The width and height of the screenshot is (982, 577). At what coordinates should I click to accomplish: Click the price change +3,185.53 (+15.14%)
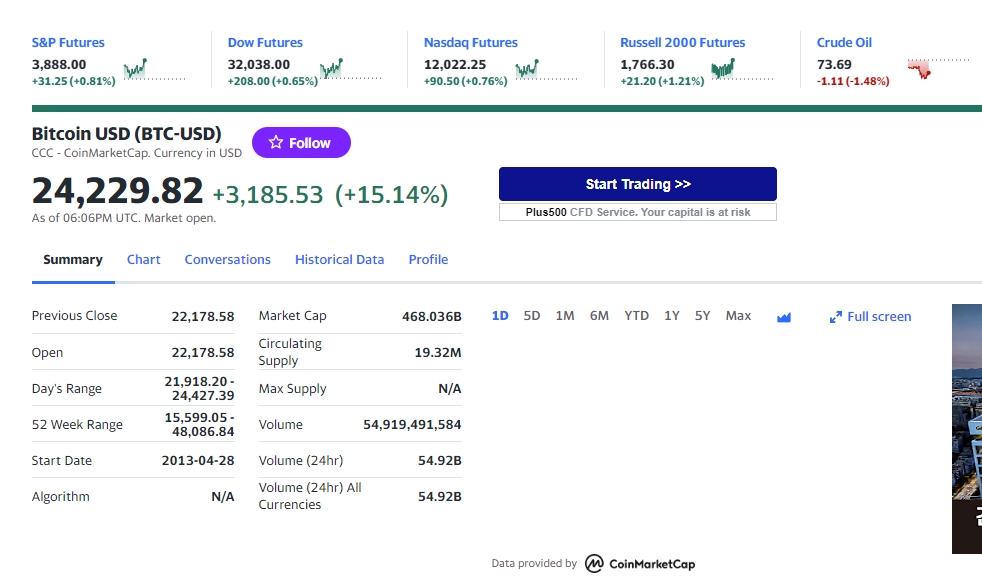[330, 194]
